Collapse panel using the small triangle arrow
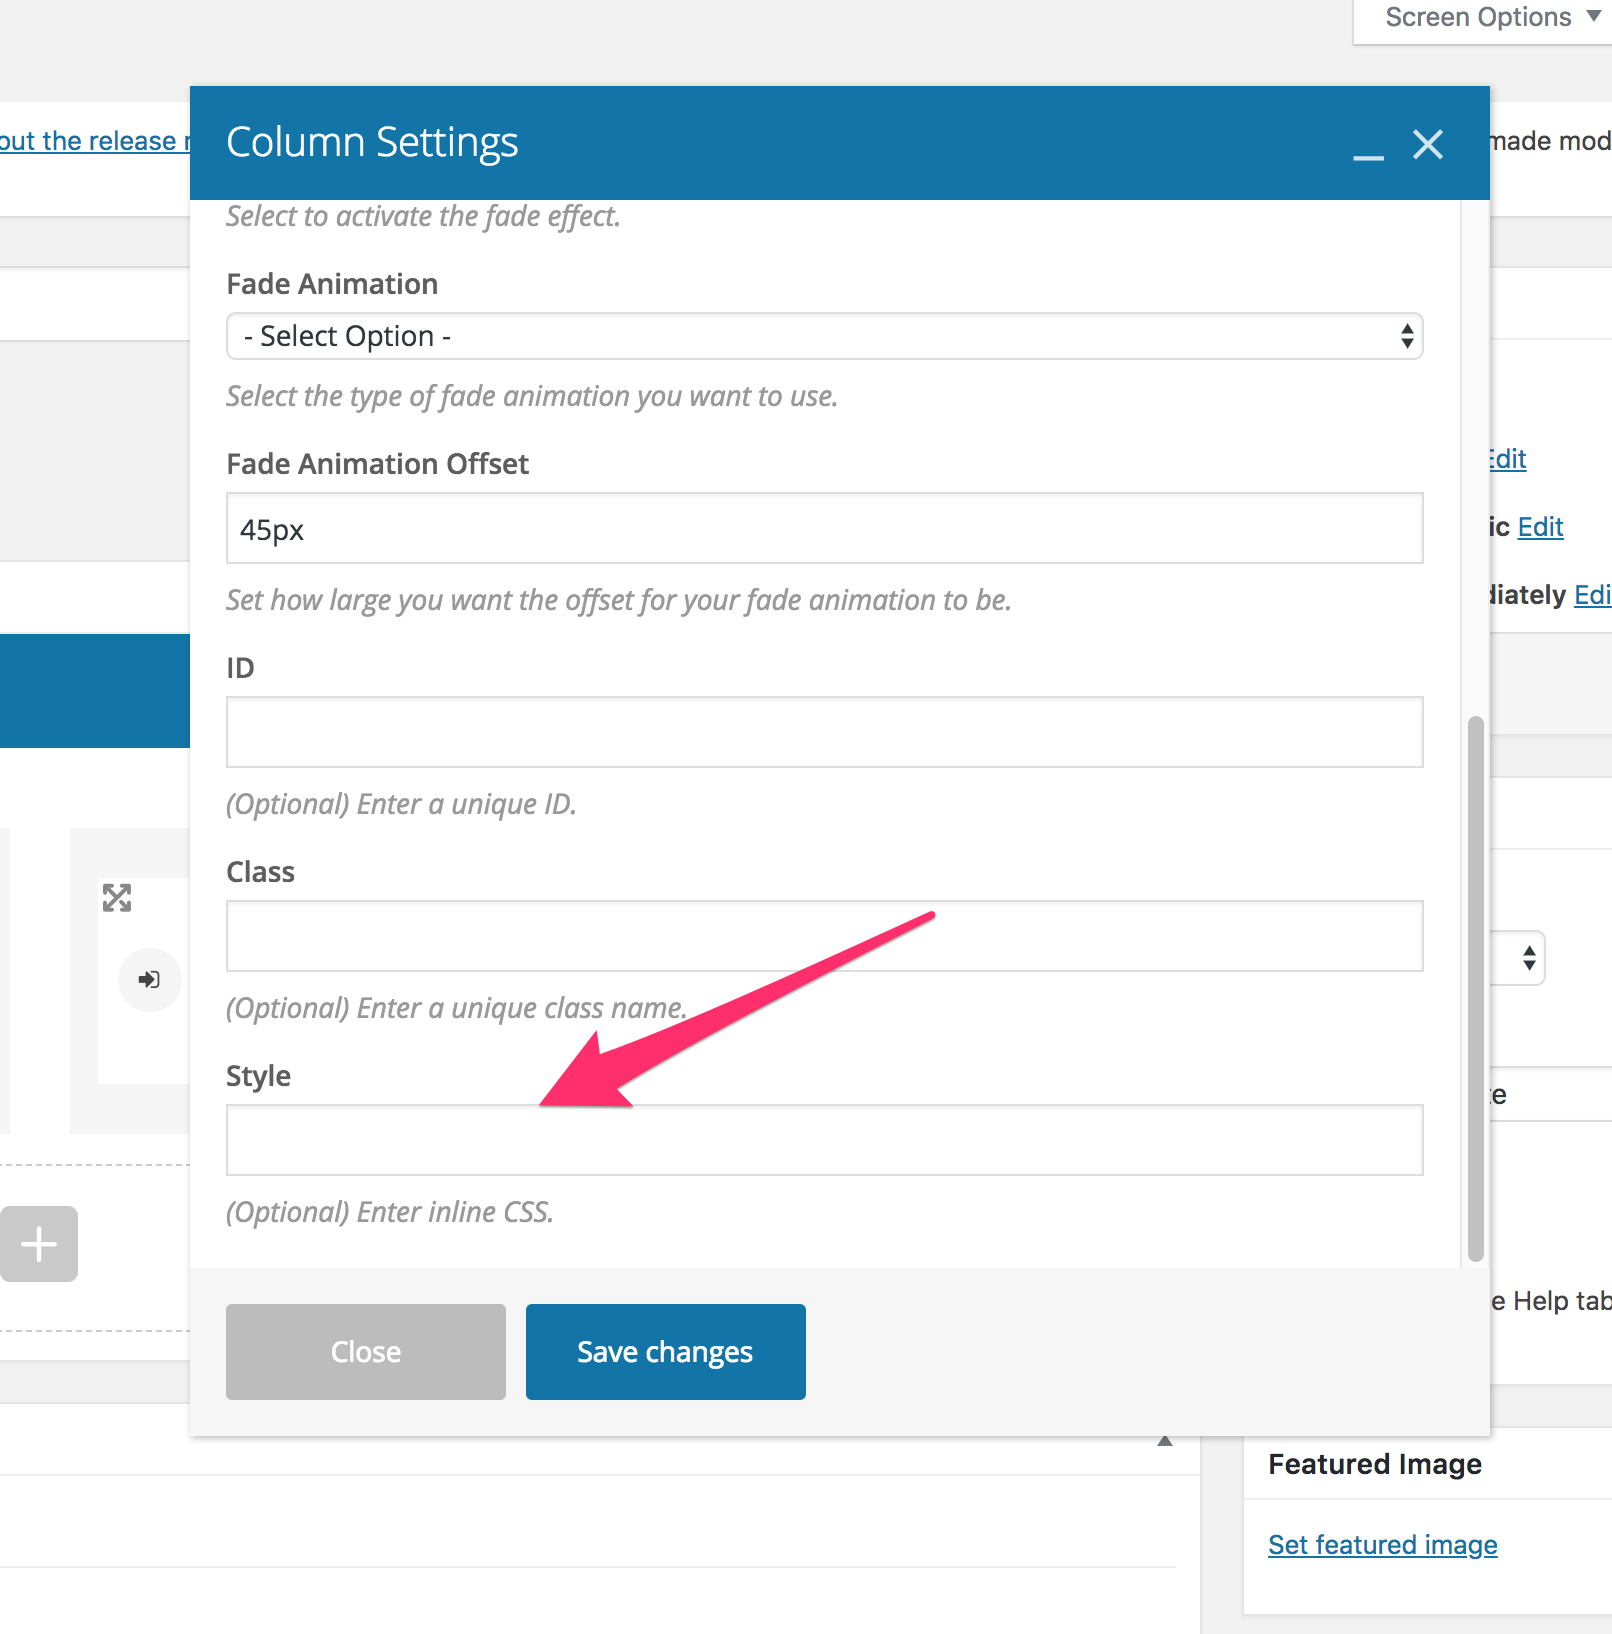The height and width of the screenshot is (1634, 1612). coord(1164,1441)
